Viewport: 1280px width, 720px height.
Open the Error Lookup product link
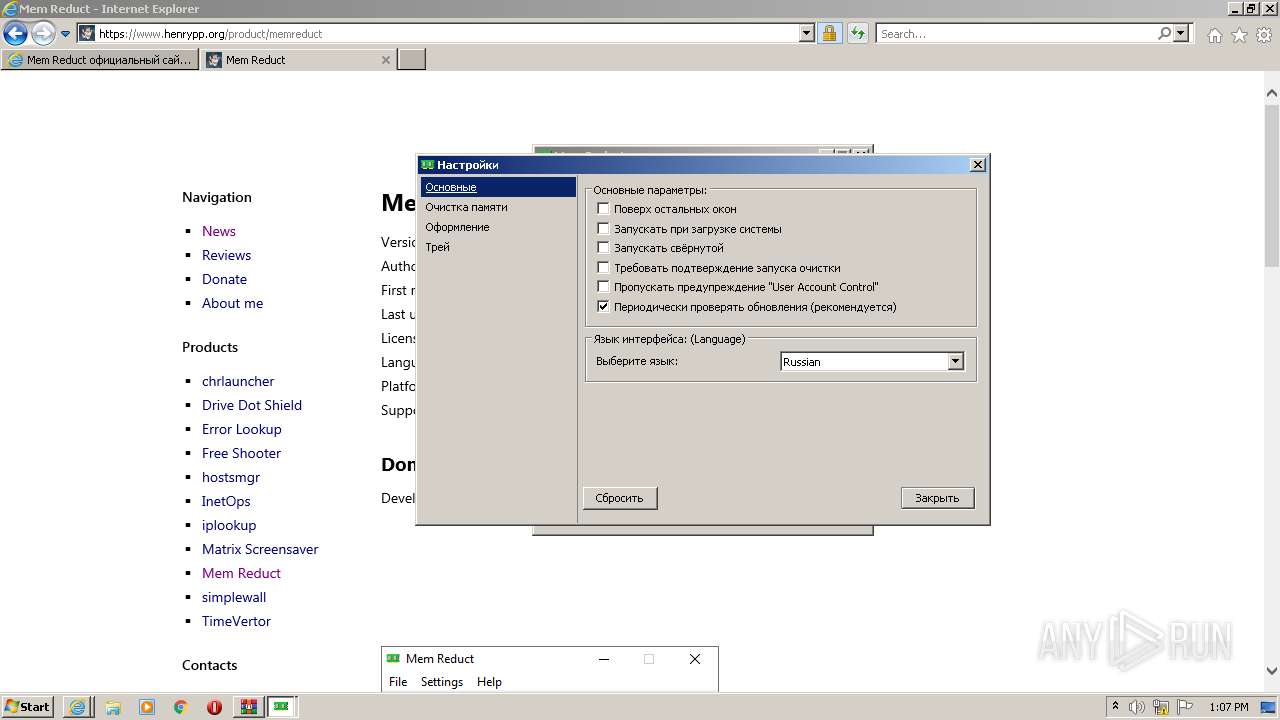click(242, 429)
